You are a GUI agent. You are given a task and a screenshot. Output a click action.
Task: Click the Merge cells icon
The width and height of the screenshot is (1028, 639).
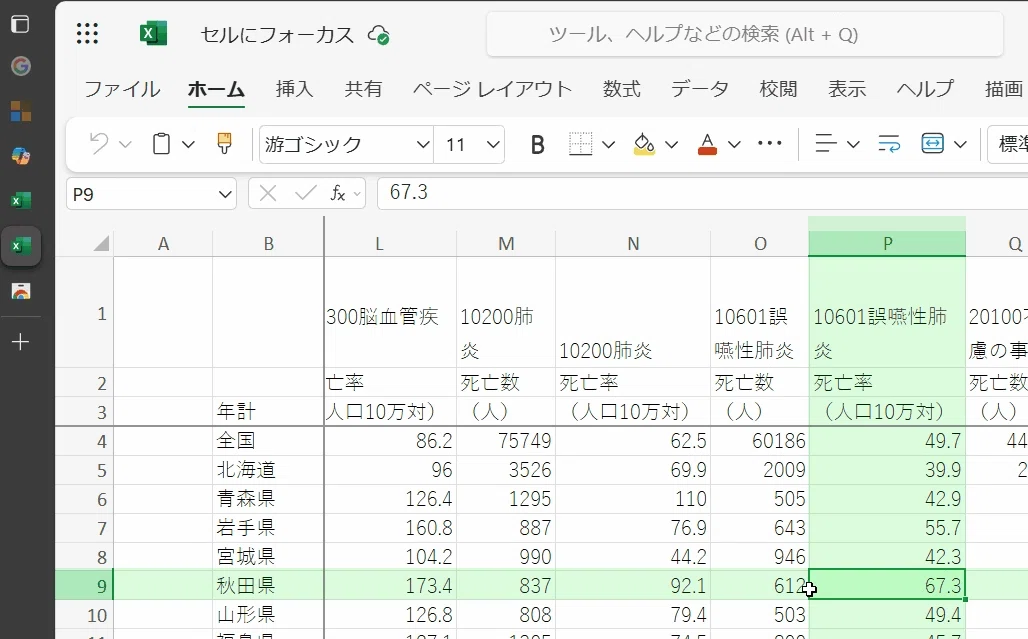coord(932,144)
